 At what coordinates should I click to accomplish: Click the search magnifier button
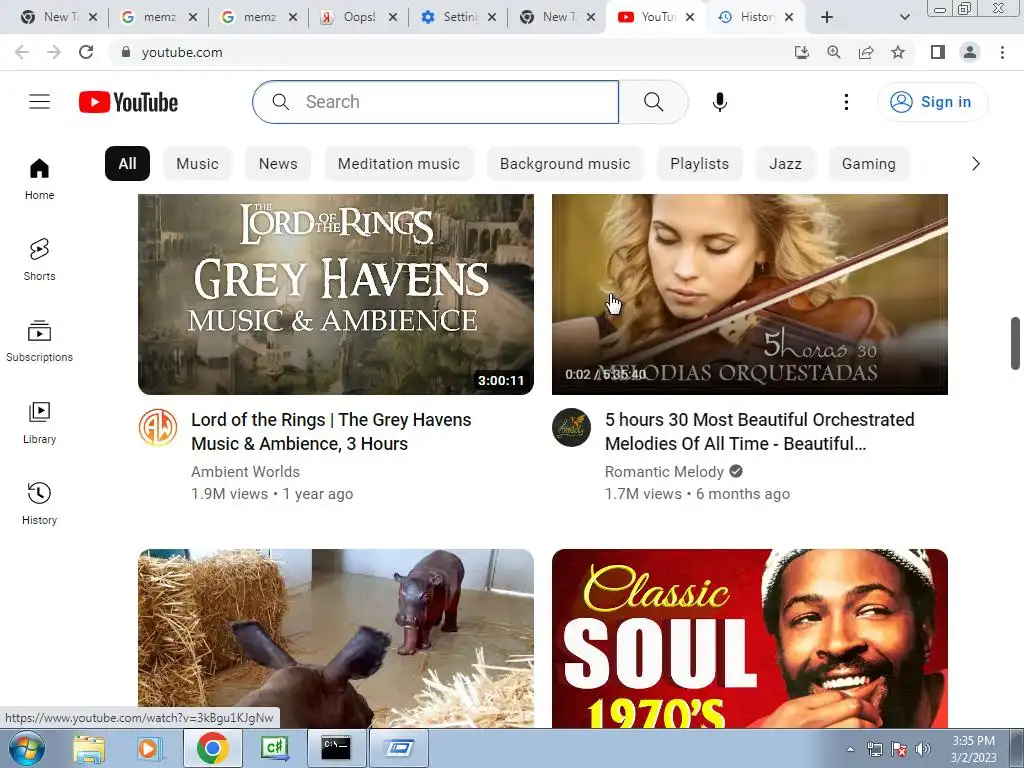653,102
